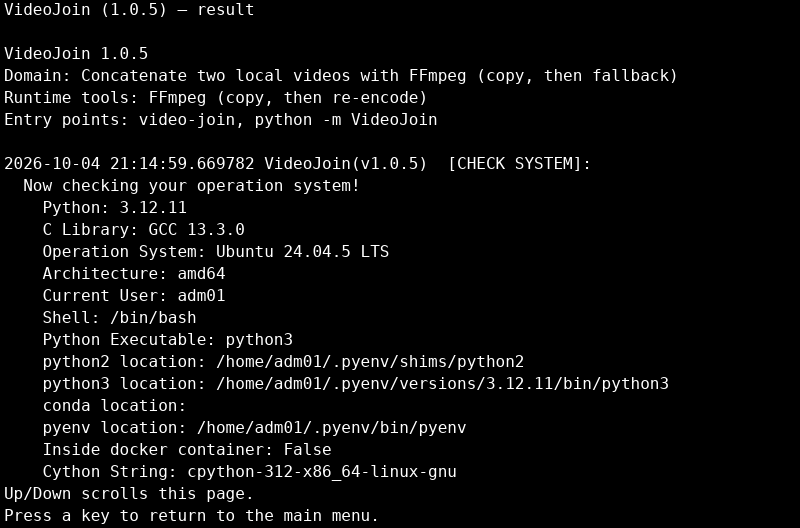800x528 pixels.
Task: Select the Python Executable: python3 line
Action: (x=167, y=339)
